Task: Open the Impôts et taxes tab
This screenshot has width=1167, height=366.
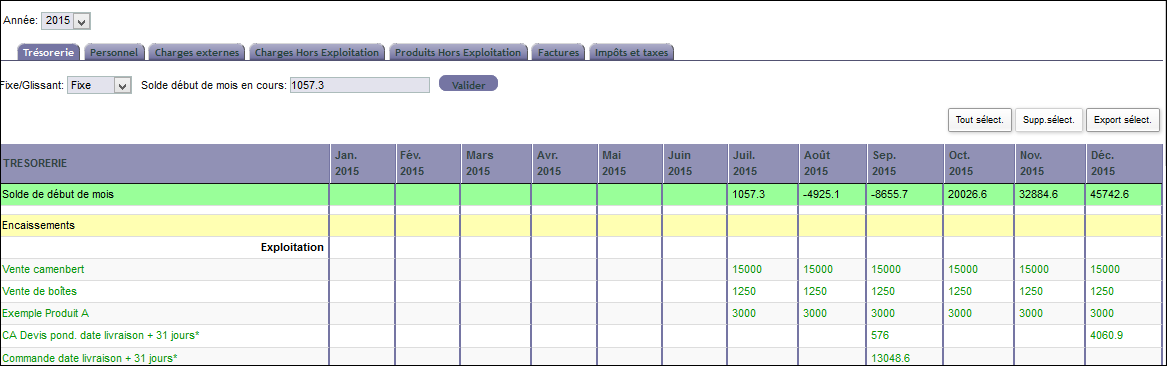Action: 631,53
